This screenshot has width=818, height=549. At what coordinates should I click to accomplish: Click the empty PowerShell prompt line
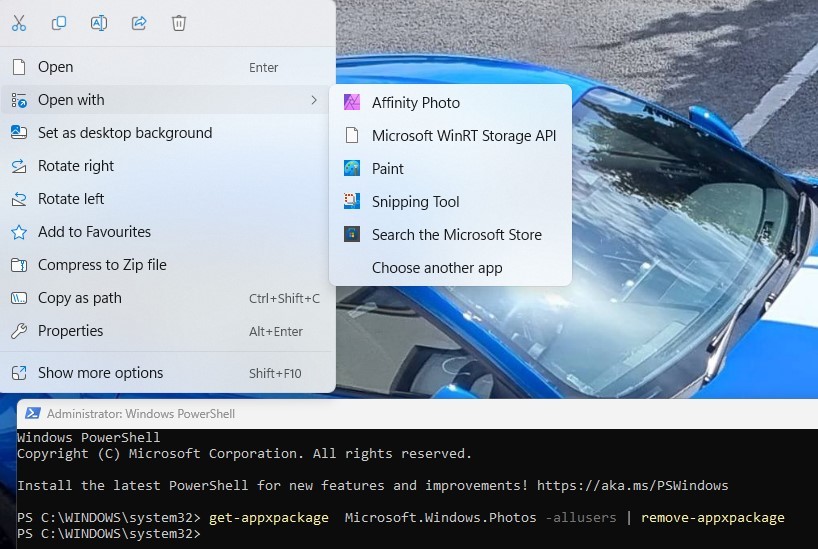109,533
